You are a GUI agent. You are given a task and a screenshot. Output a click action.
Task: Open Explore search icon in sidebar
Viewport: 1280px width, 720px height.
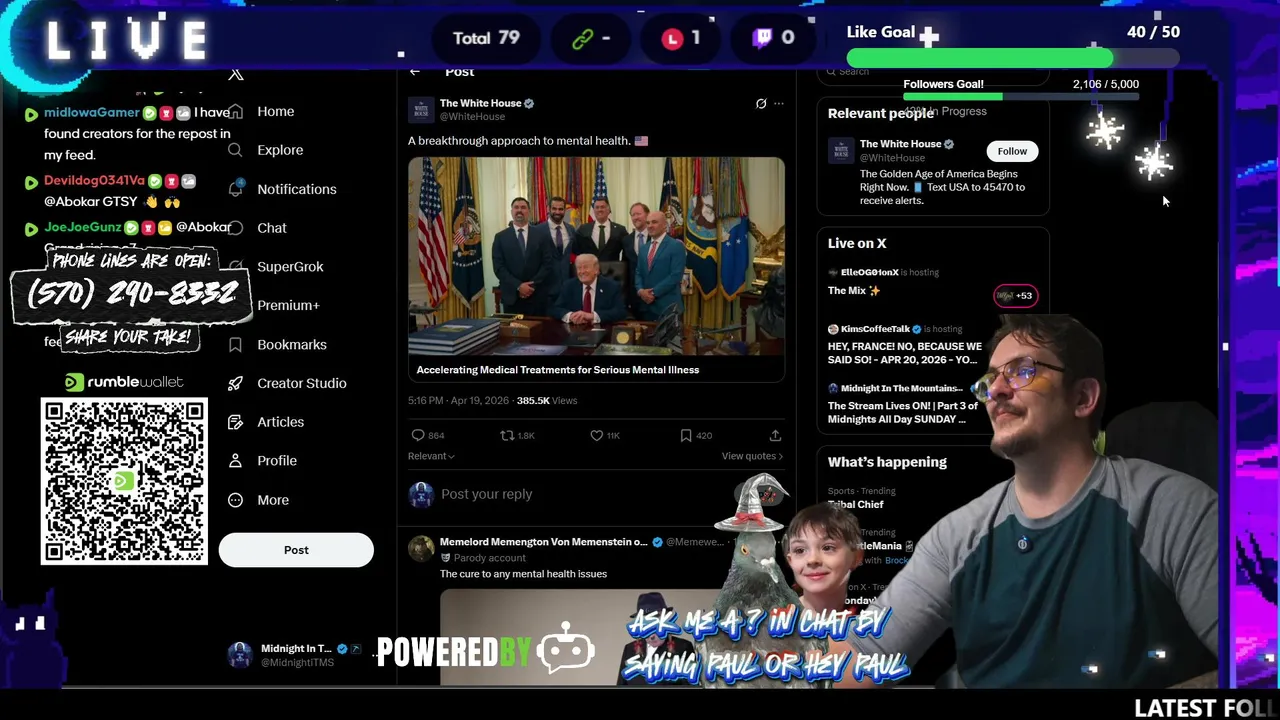235,150
